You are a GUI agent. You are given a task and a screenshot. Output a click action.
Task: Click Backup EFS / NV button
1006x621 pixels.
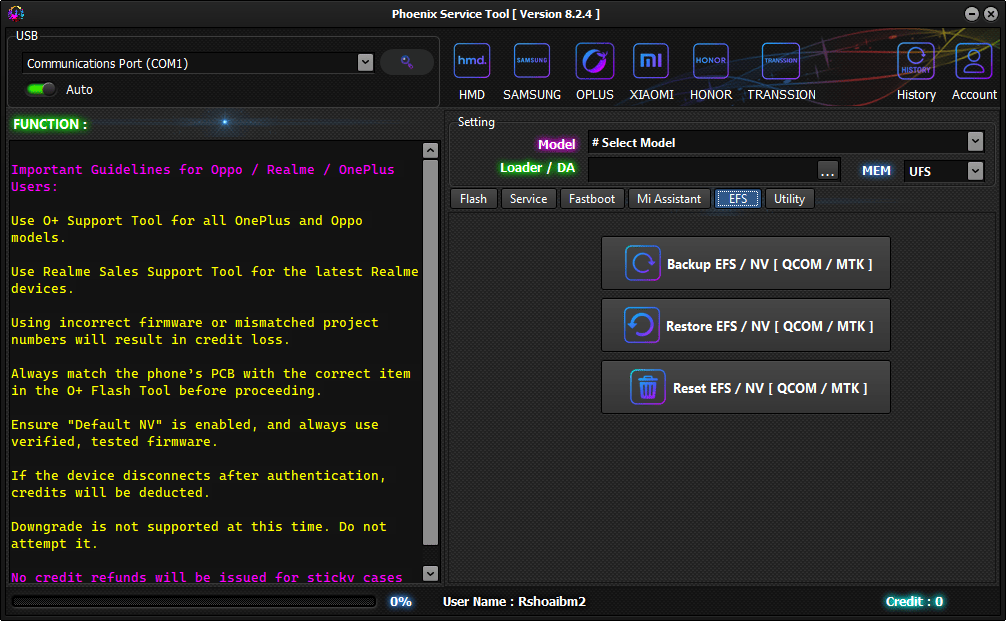click(x=745, y=264)
